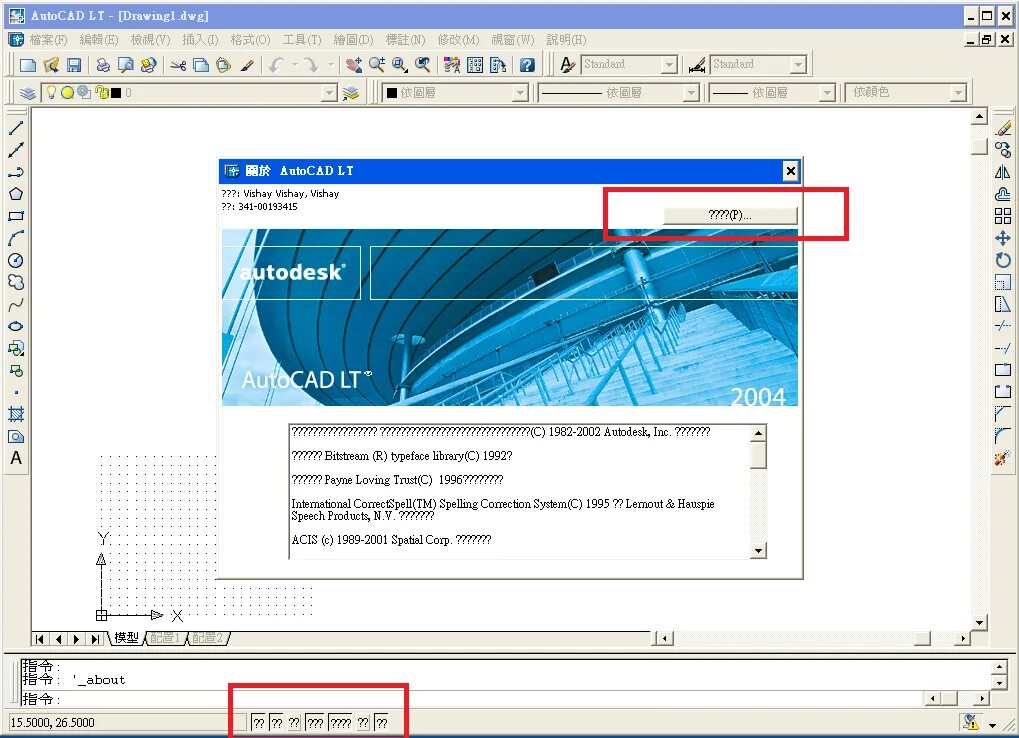Open the plot style dropdown 依顏色
This screenshot has width=1019, height=738.
958,93
